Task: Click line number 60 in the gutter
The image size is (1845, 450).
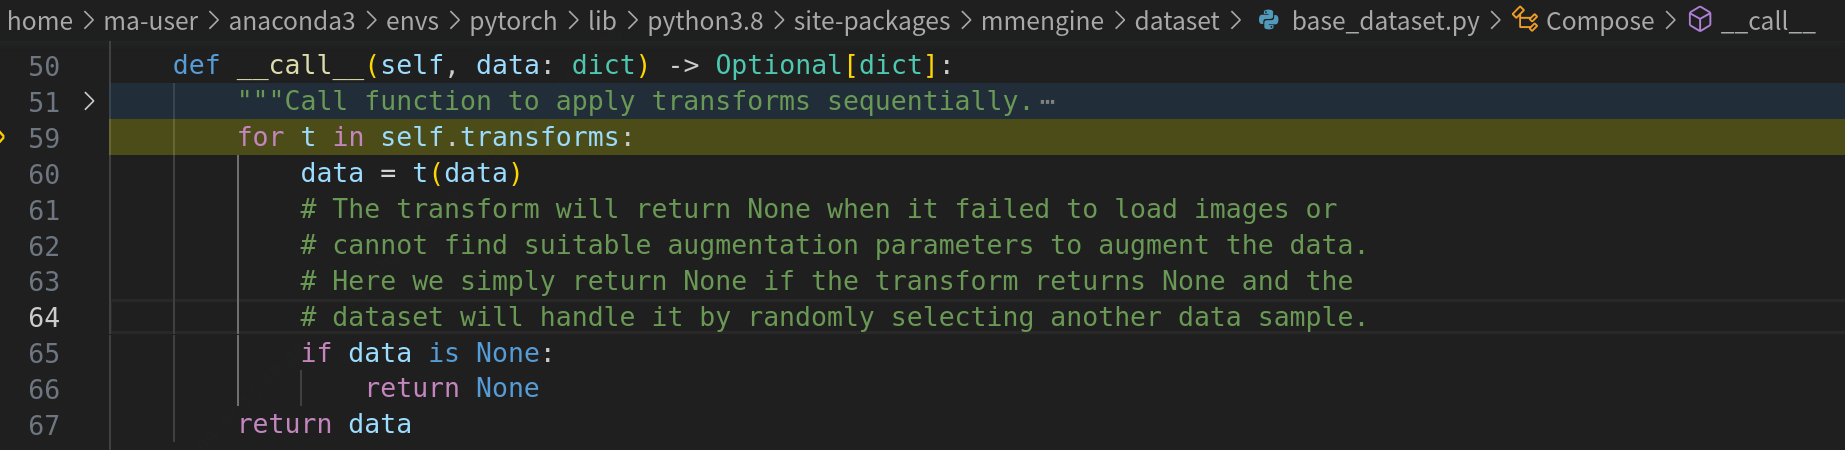Action: coord(44,174)
